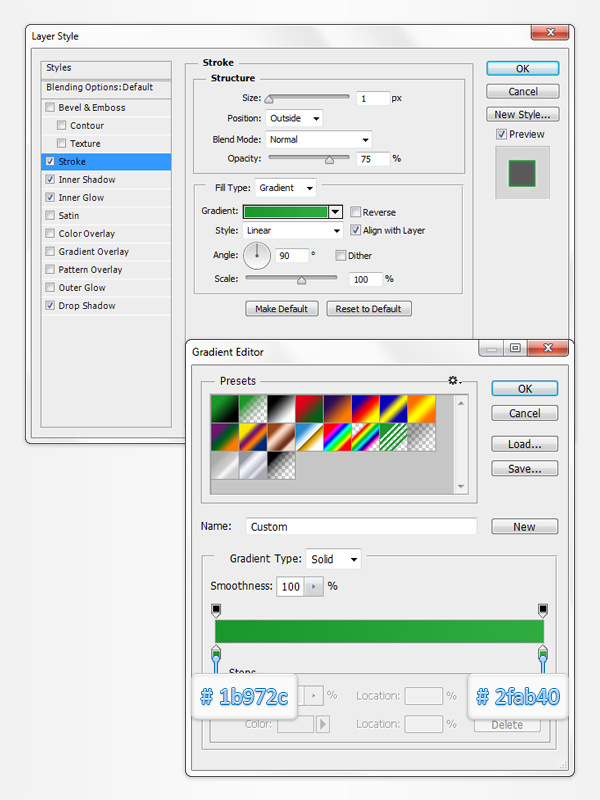Click the stroke Opacity slider handle
Image resolution: width=600 pixels, height=800 pixels.
click(329, 159)
